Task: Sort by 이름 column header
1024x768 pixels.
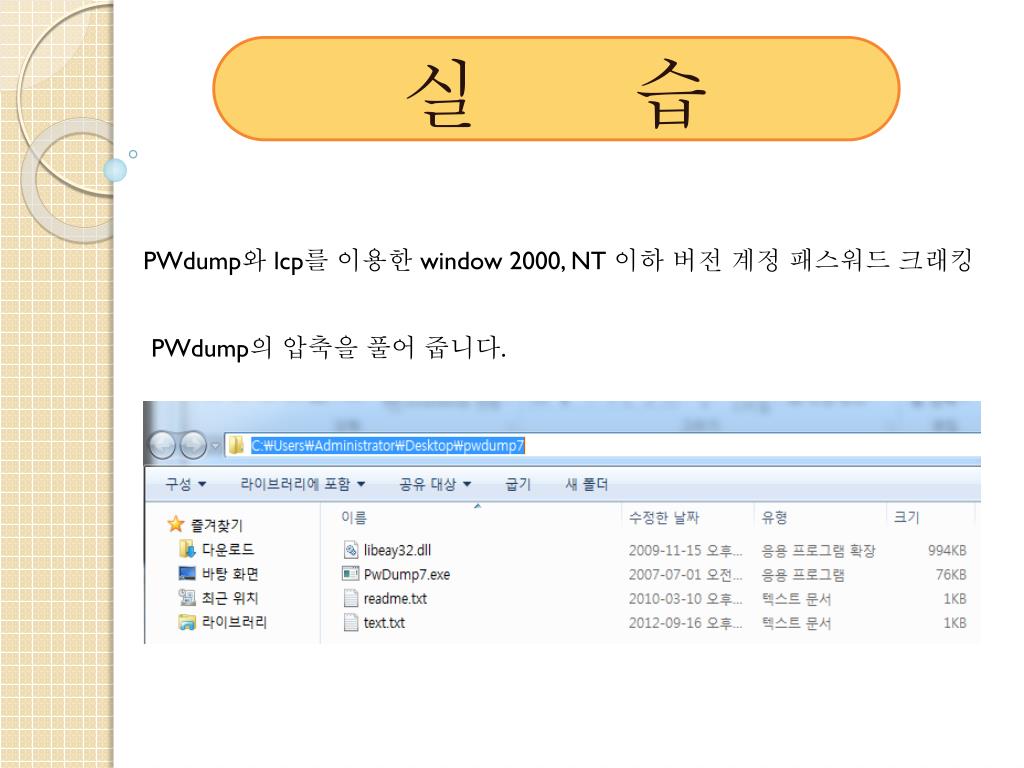Action: 353,517
